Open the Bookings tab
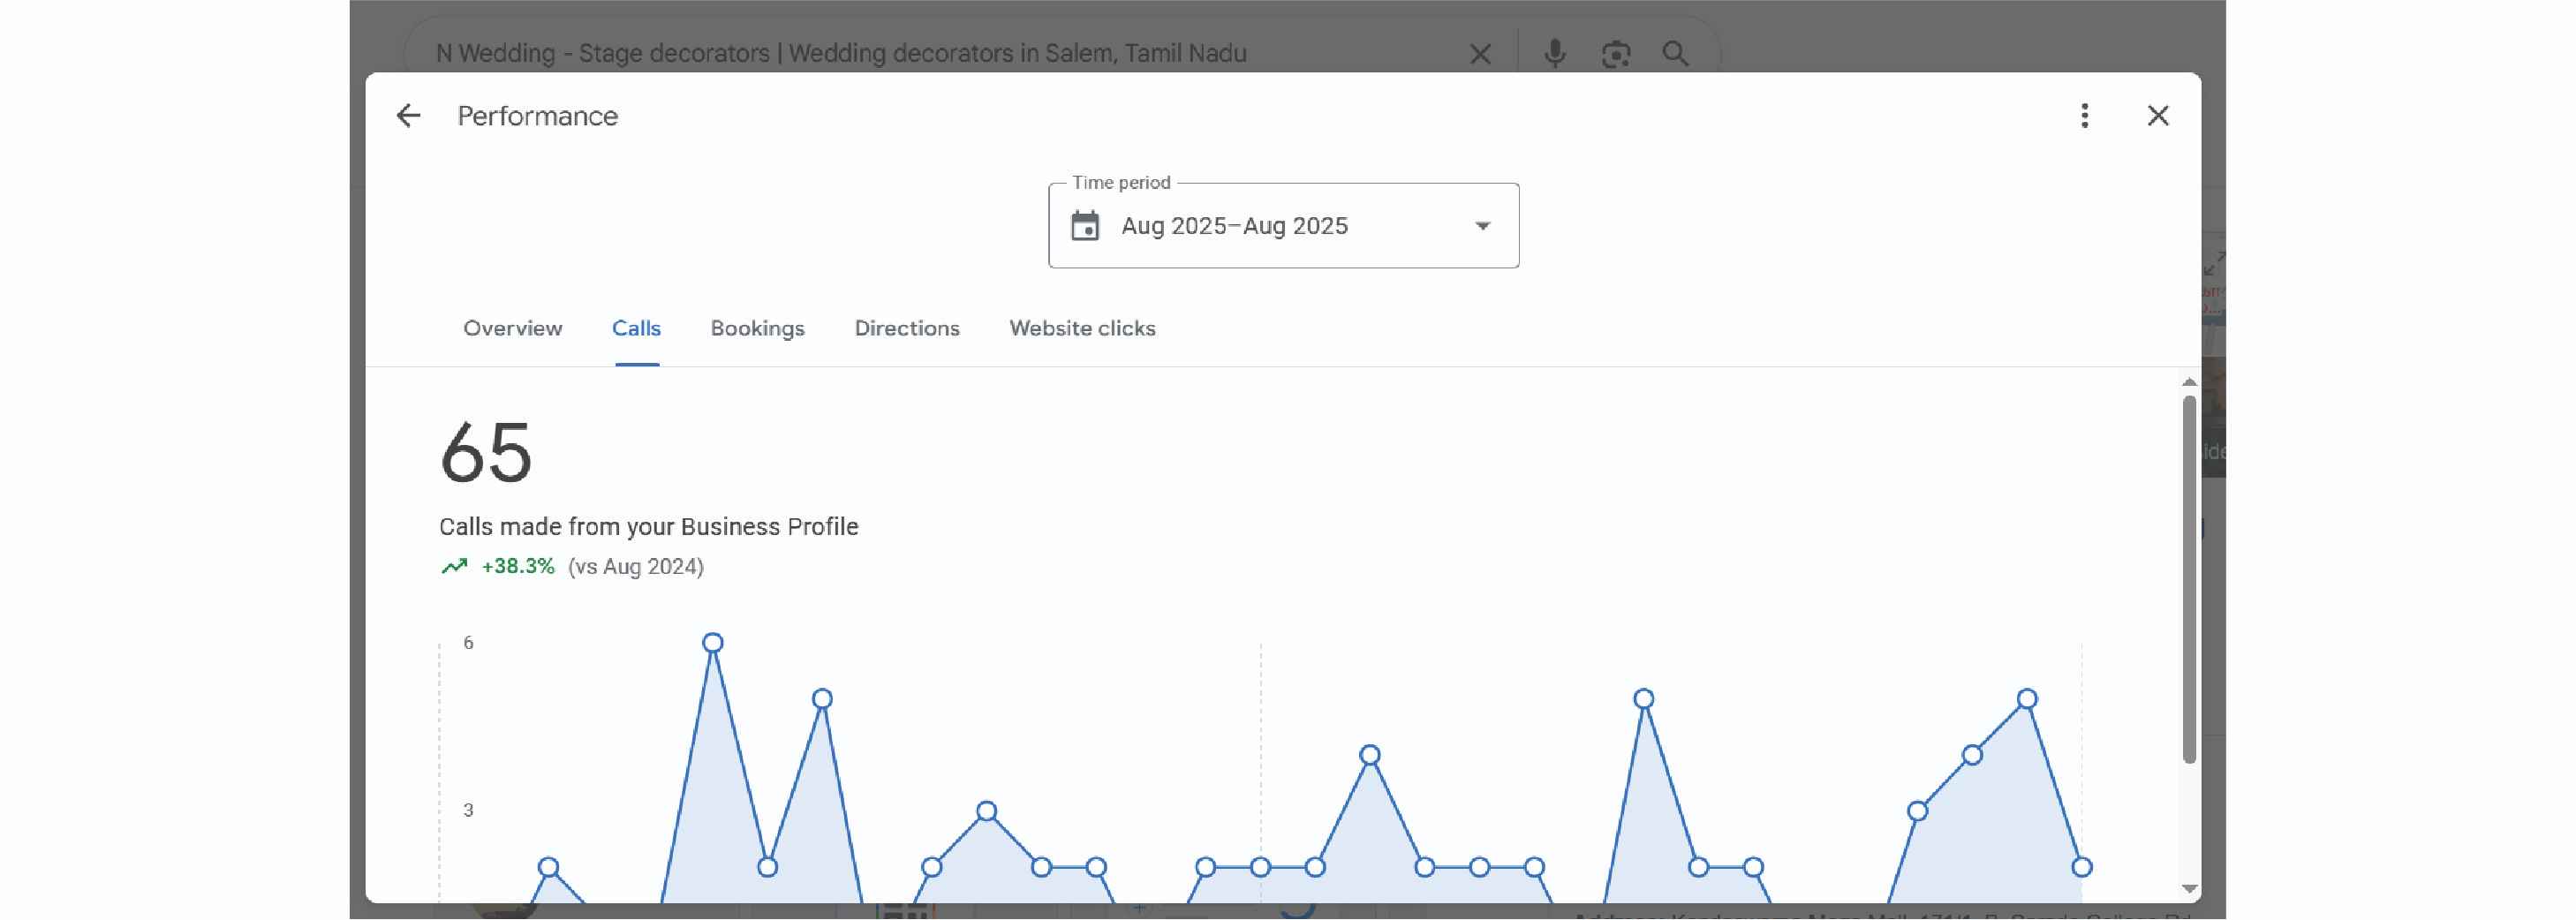 point(757,328)
